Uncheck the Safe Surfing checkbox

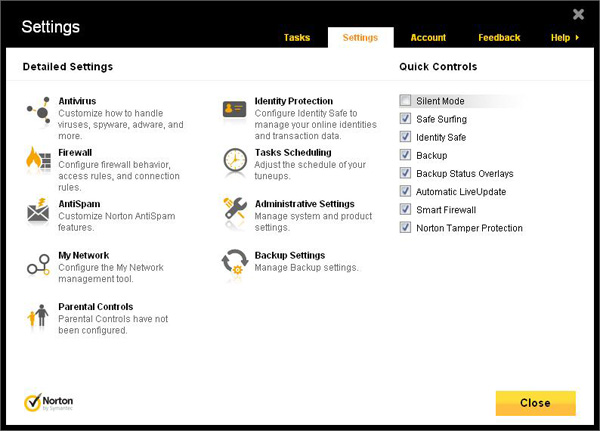coord(405,119)
